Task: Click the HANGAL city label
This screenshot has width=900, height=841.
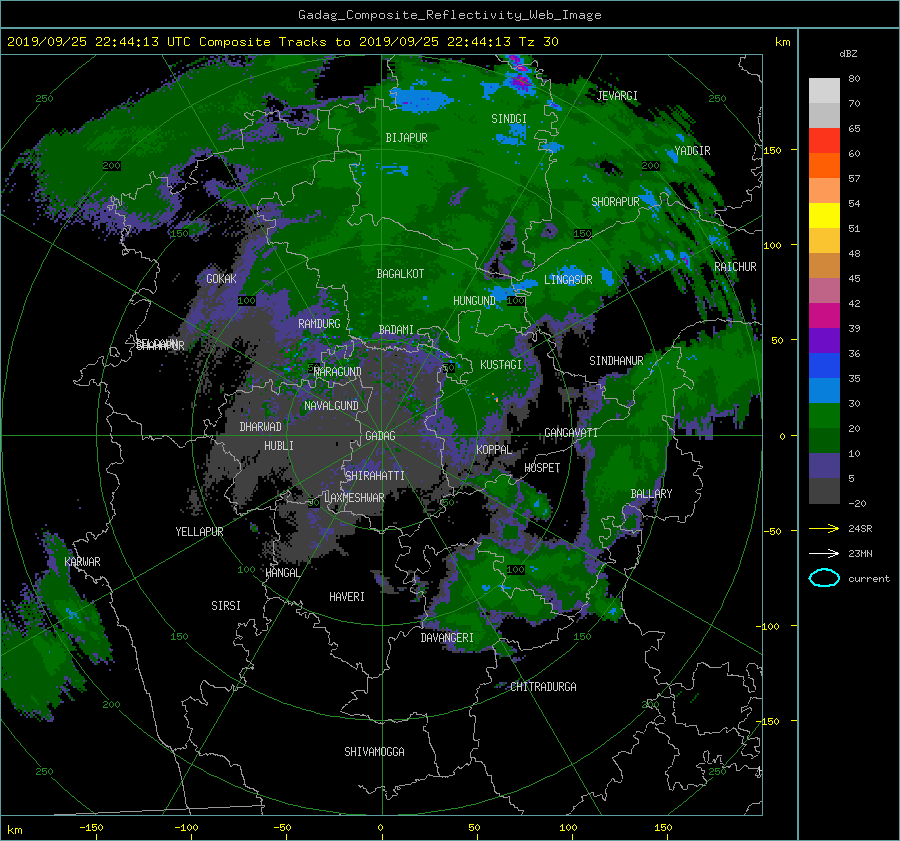Action: pos(282,572)
